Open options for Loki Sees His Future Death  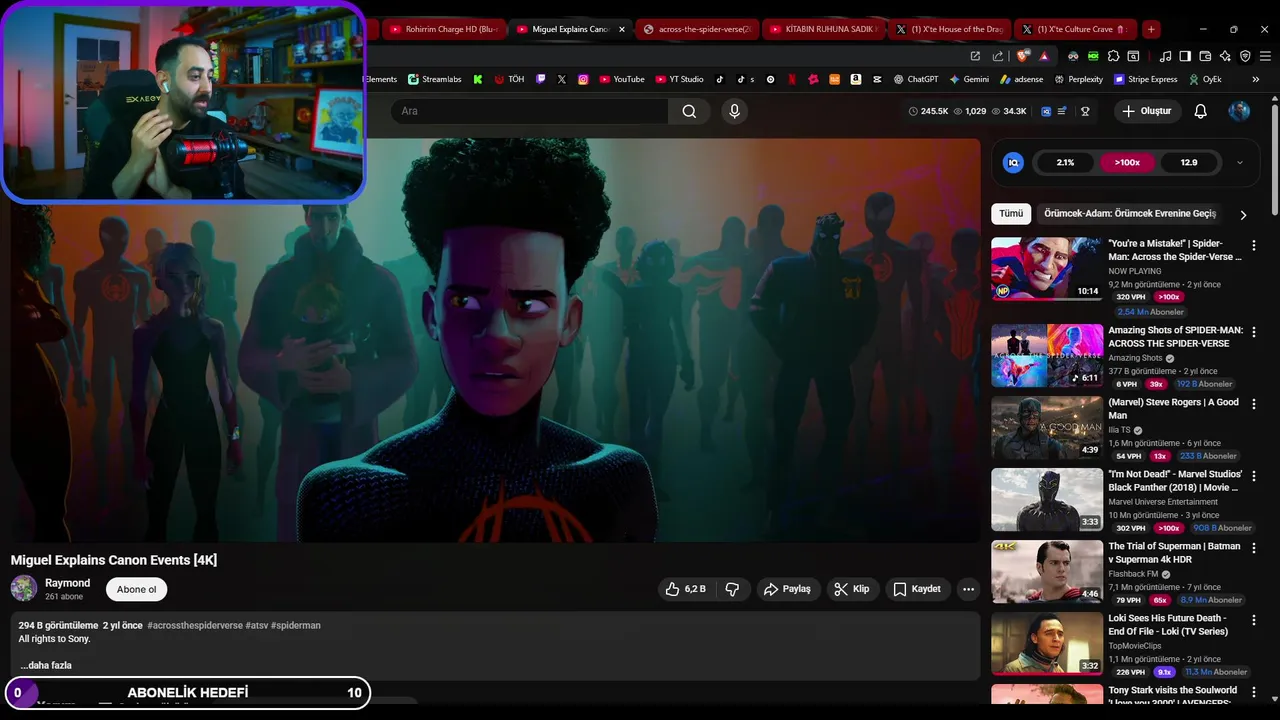click(1254, 620)
